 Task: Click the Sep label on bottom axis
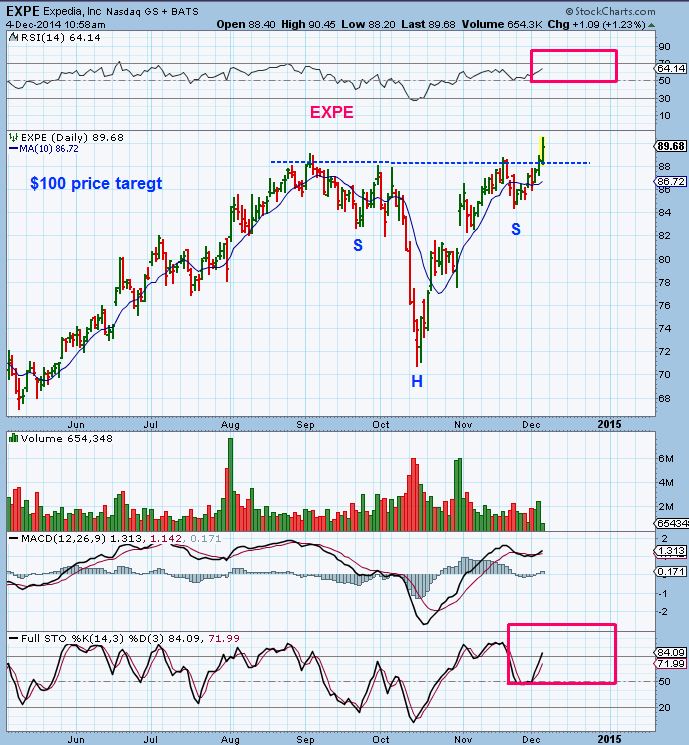306,740
